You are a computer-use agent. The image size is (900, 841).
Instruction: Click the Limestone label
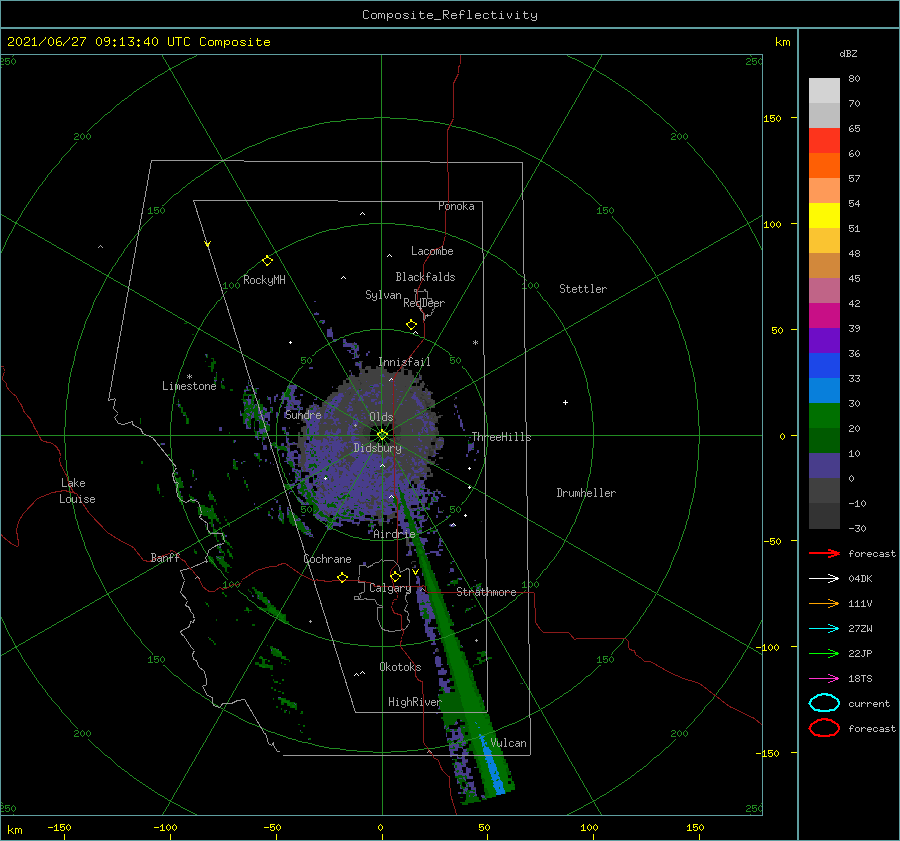tap(189, 386)
